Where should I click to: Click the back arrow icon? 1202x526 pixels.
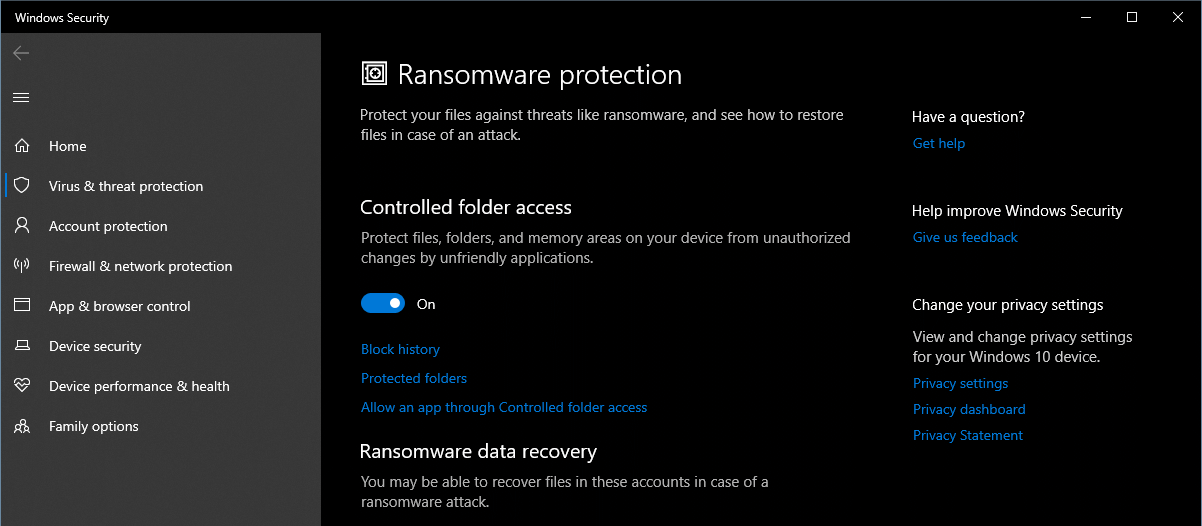click(21, 53)
